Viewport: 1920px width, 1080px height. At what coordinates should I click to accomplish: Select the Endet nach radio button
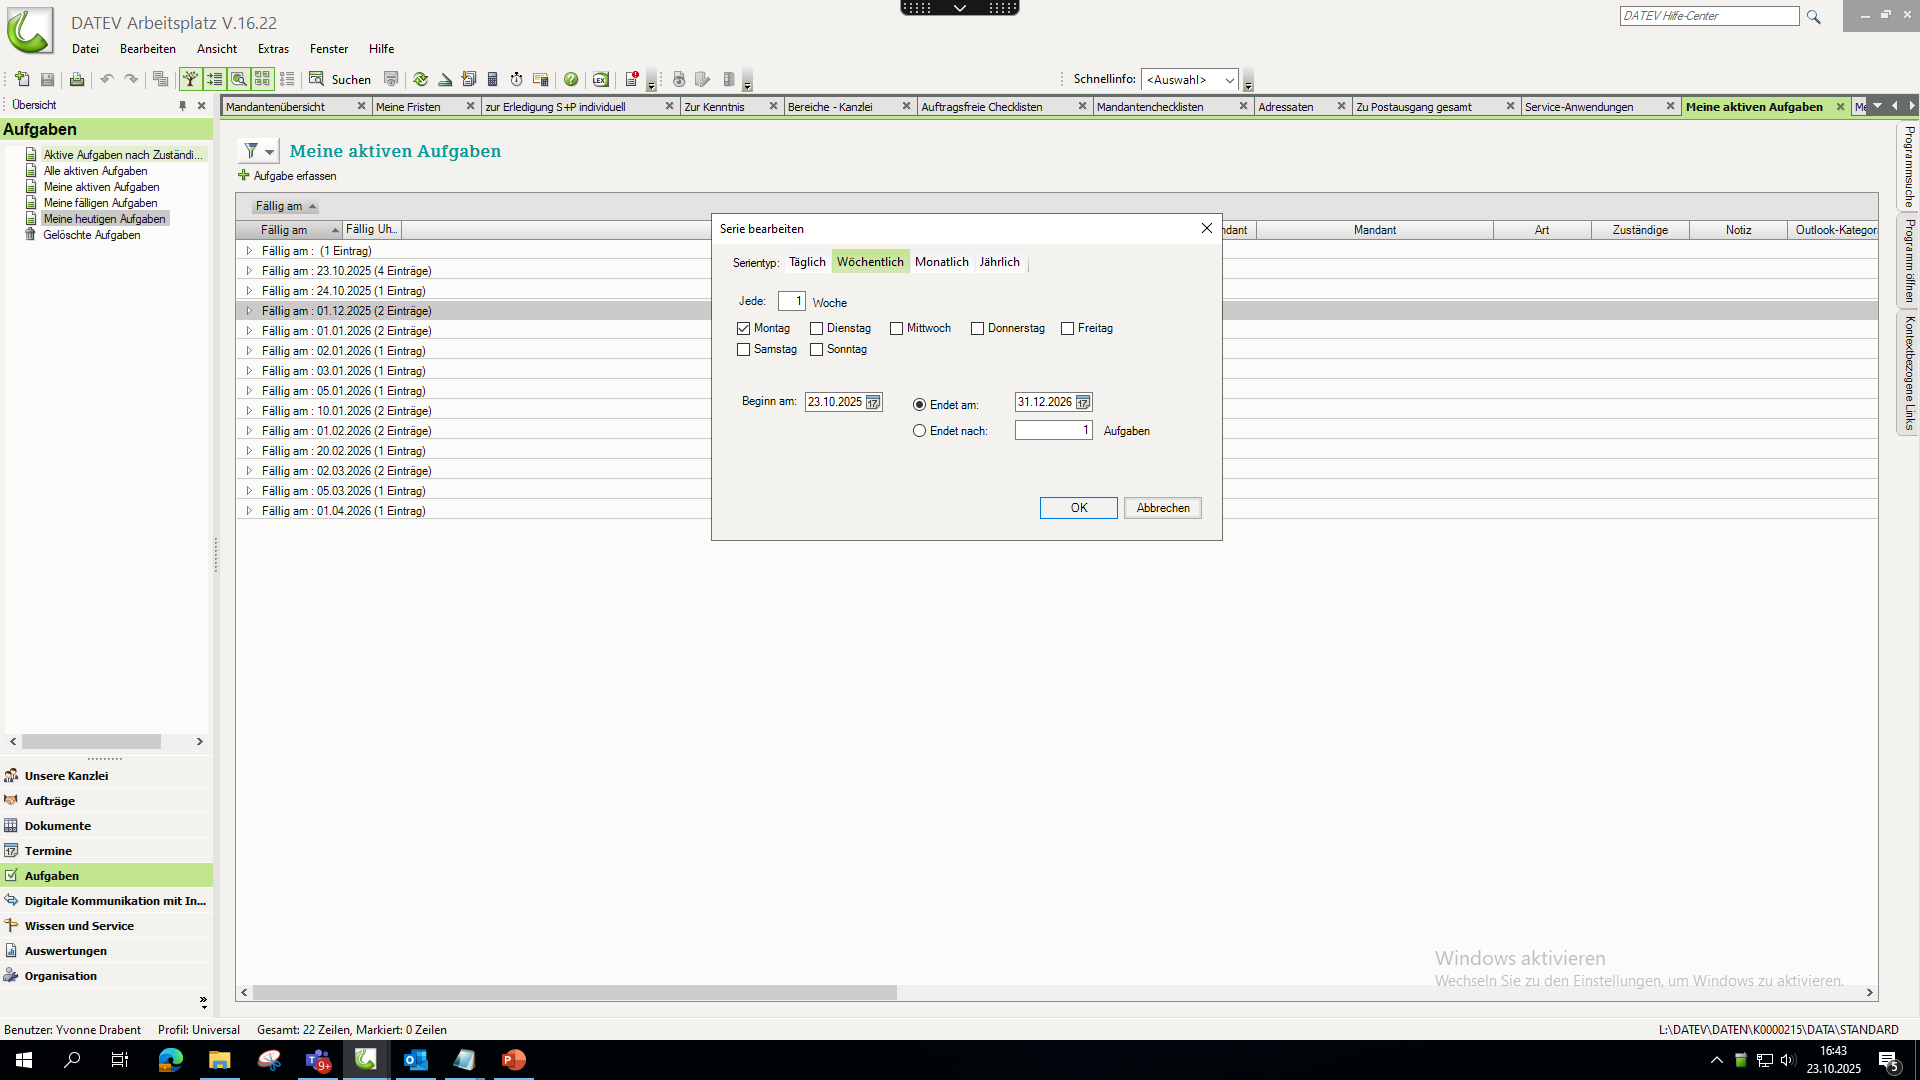(x=919, y=431)
